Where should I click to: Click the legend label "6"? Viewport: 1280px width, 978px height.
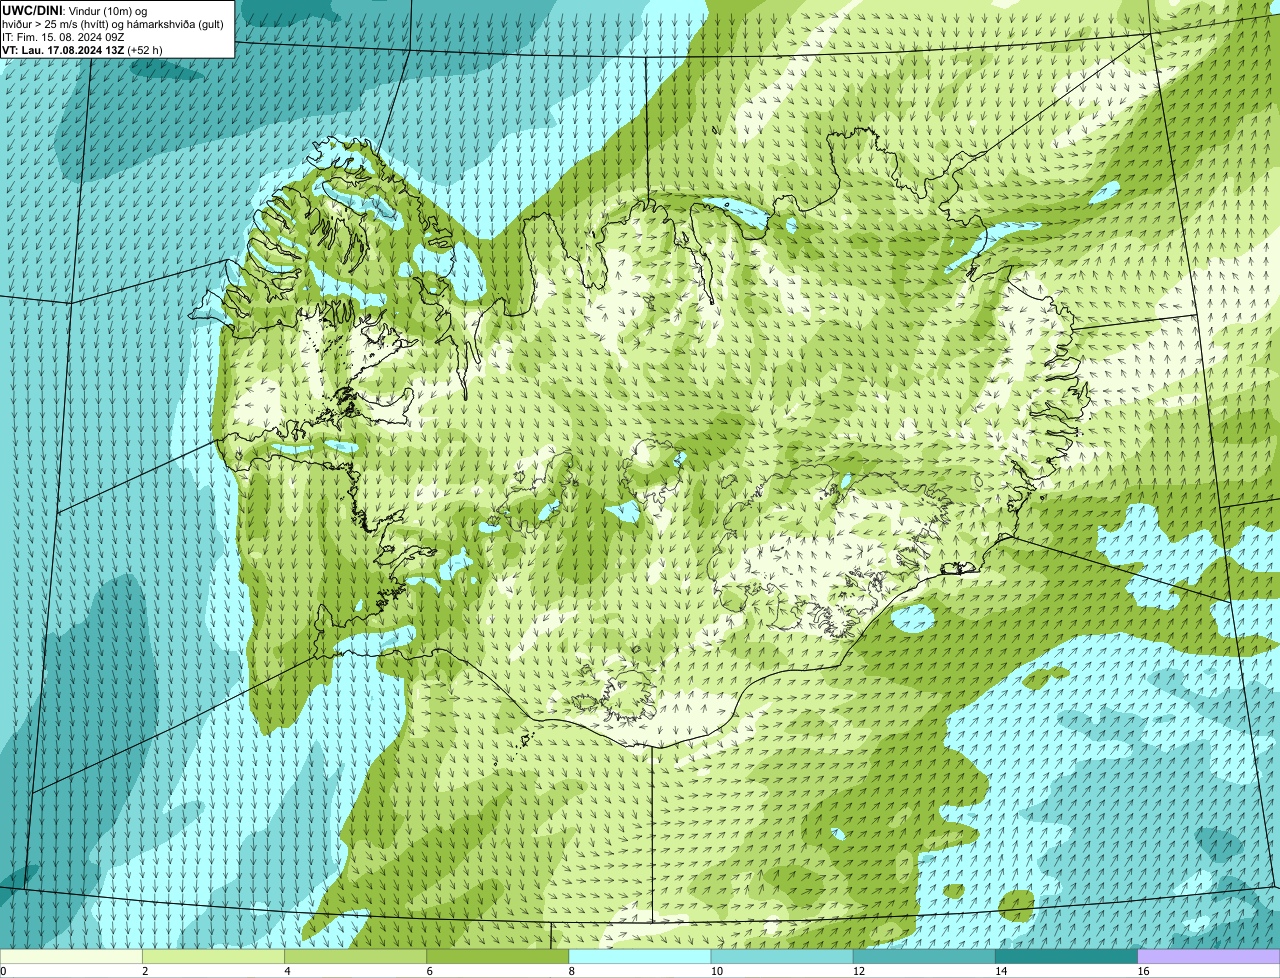pyautogui.click(x=431, y=971)
